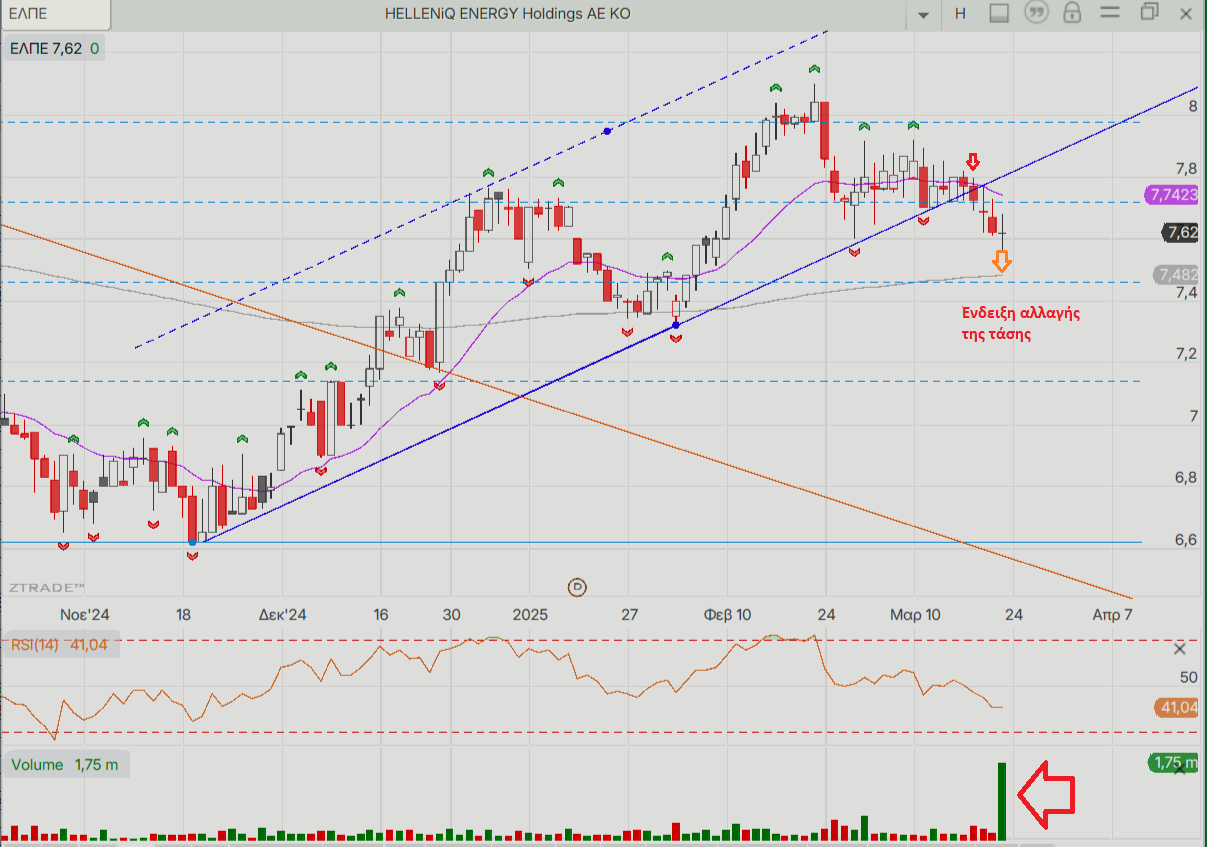Click the Δεκ'24 date label
The image size is (1207, 847).
(x=283, y=614)
